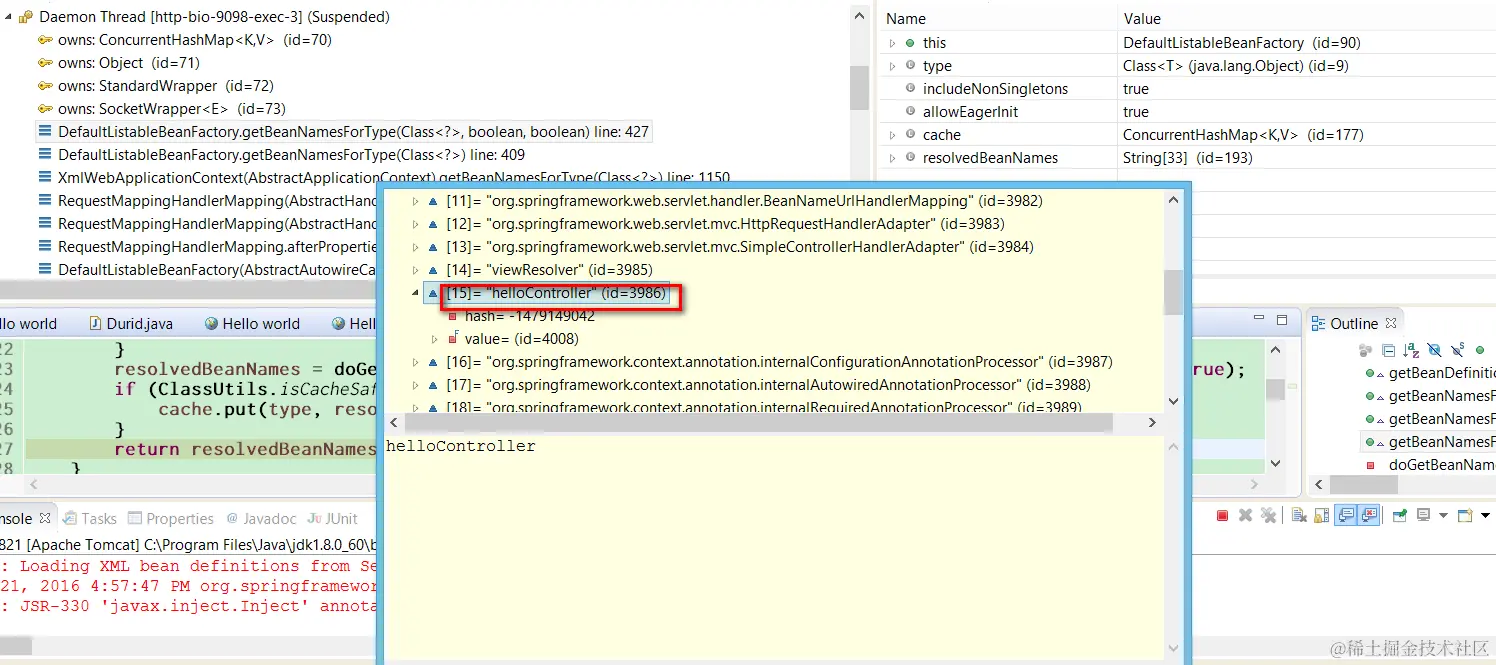Expand the resolvedBeanNames variable row
1496x665 pixels.
tap(893, 158)
